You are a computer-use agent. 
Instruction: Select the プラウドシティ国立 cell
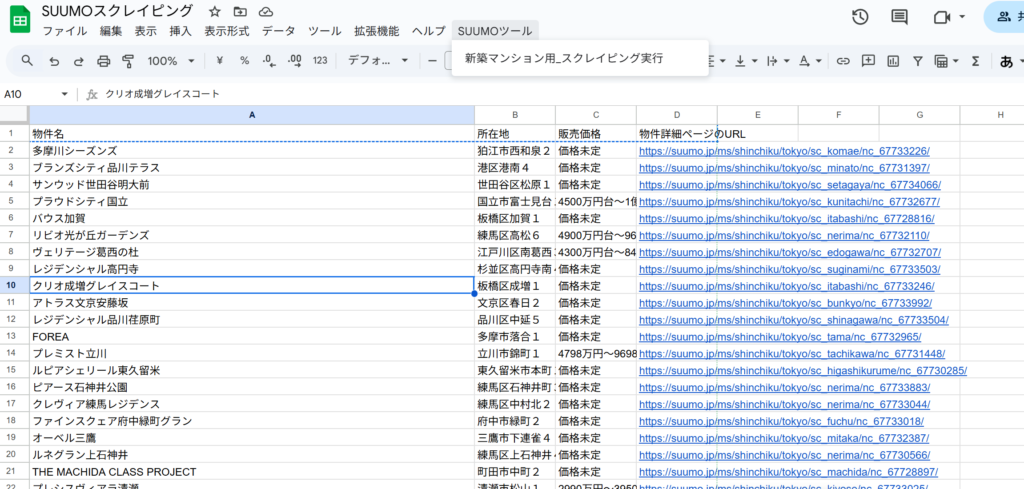tap(252, 202)
